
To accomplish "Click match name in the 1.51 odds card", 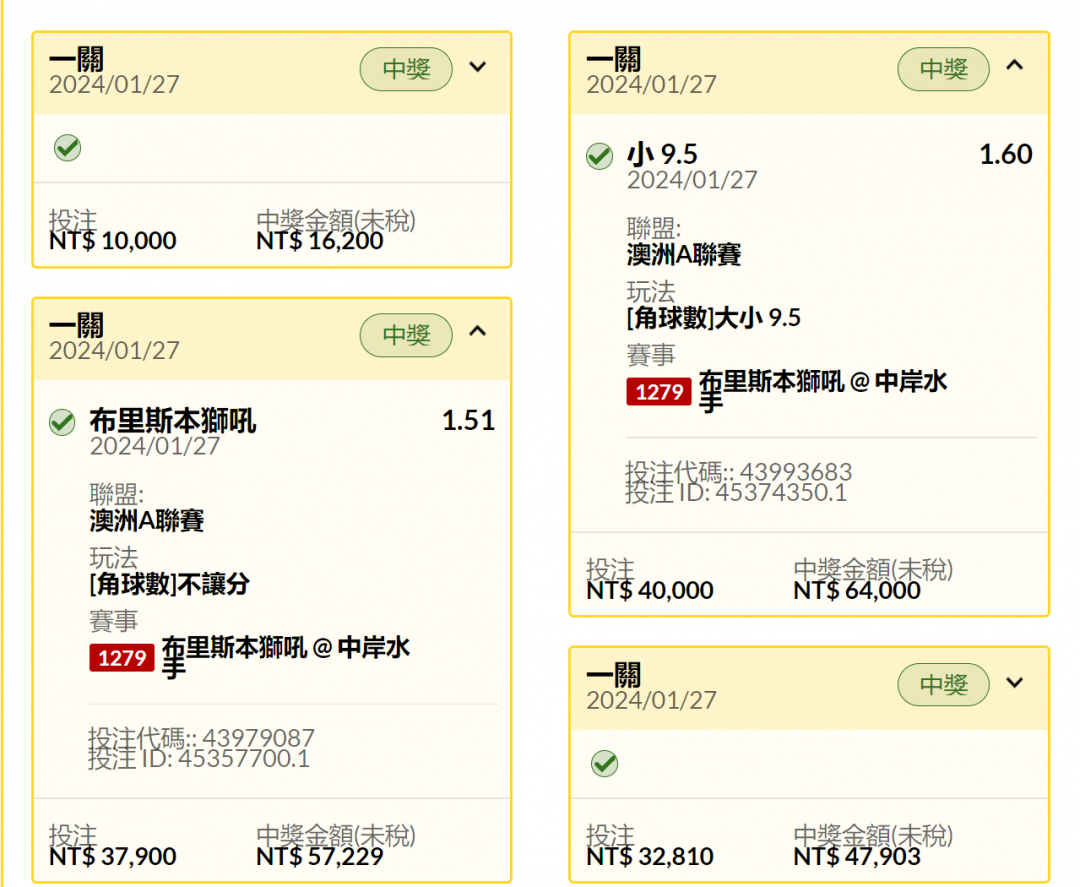I will pos(286,656).
